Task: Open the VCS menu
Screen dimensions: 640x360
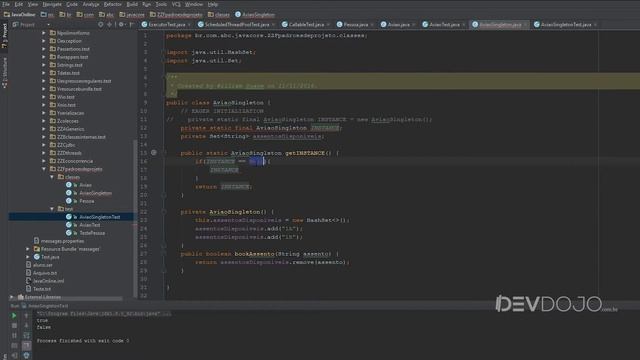Action: click(x=176, y=4)
